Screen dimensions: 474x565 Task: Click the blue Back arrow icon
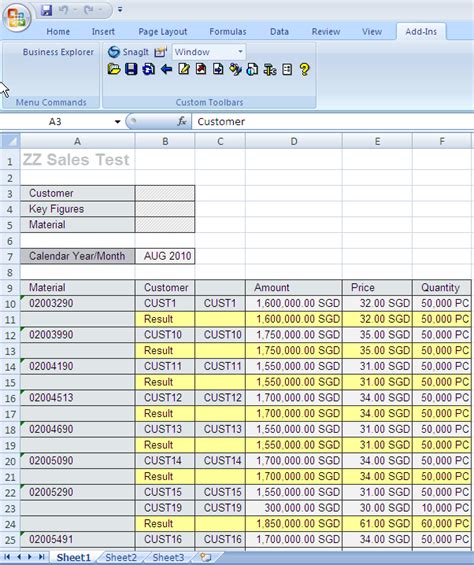click(166, 69)
